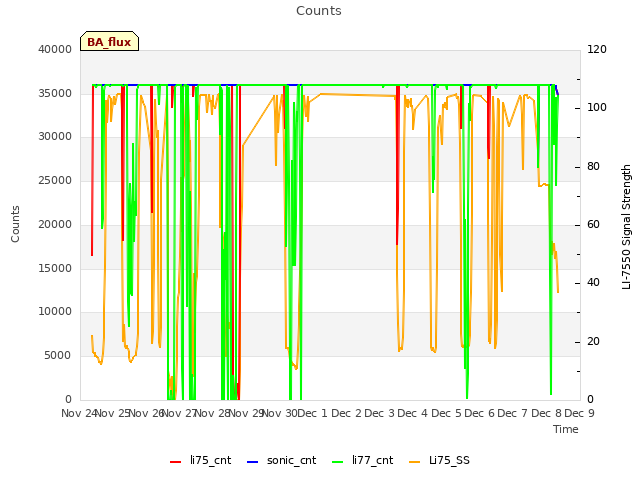640x480 pixels.
Task: Click the 25000 tick on left axis
Action: click(x=55, y=180)
